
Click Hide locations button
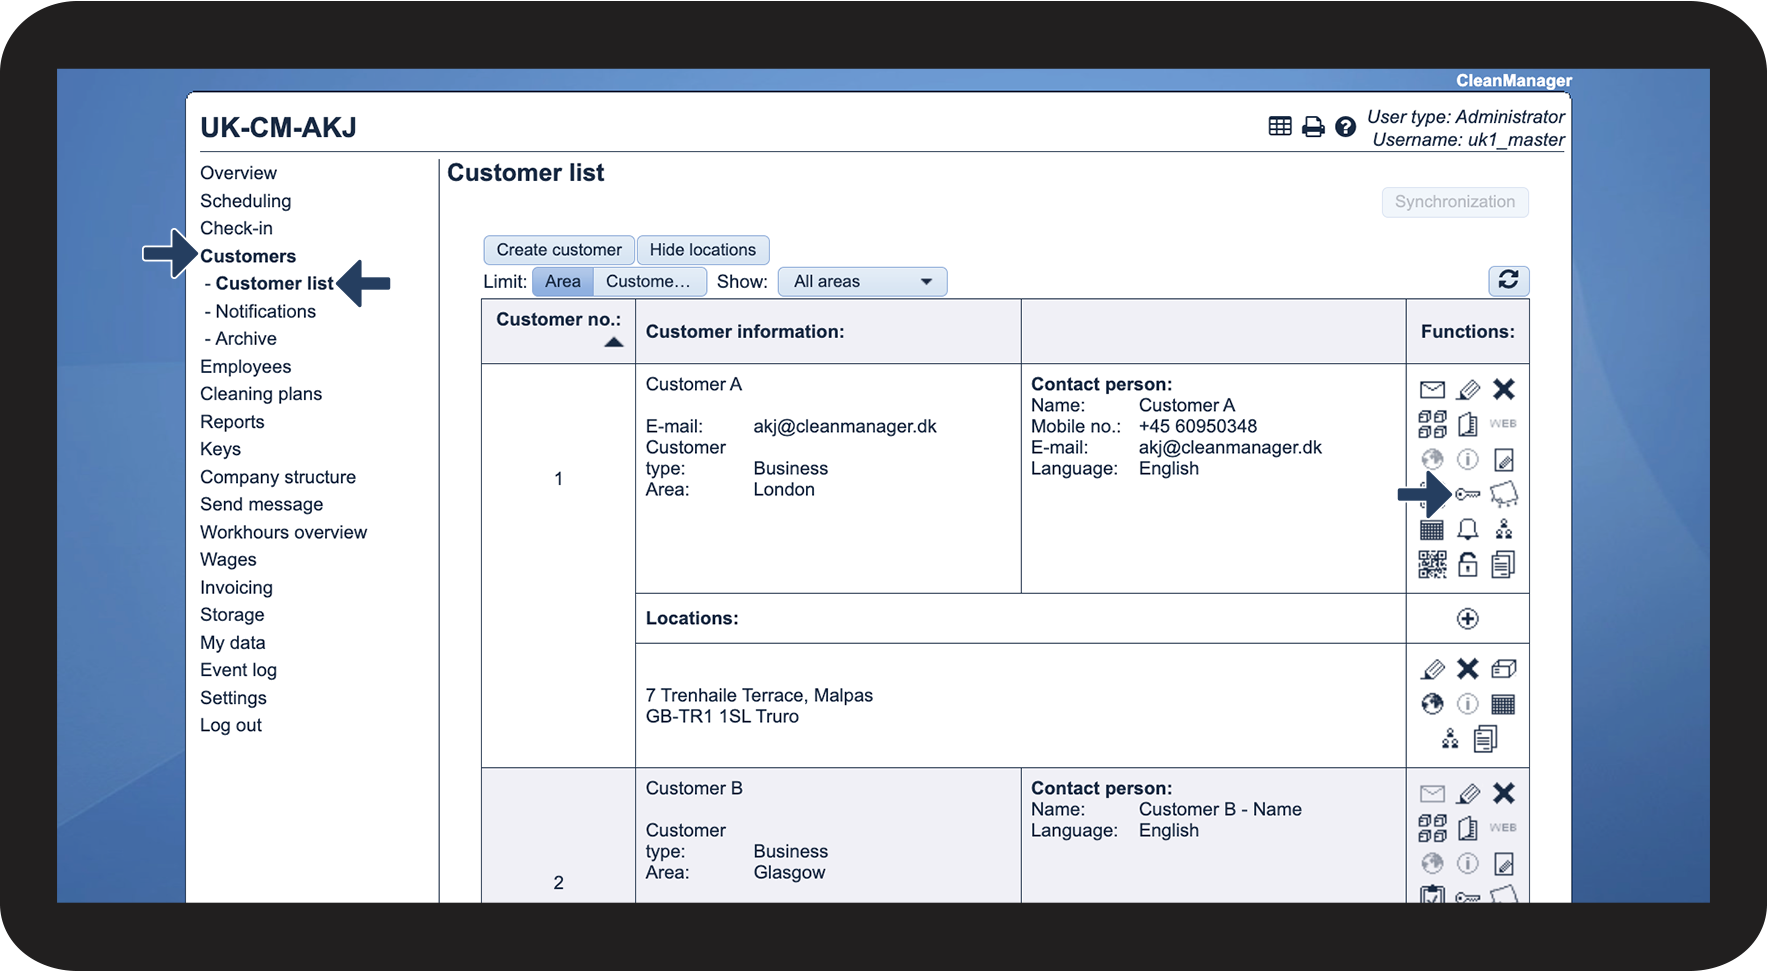point(703,250)
